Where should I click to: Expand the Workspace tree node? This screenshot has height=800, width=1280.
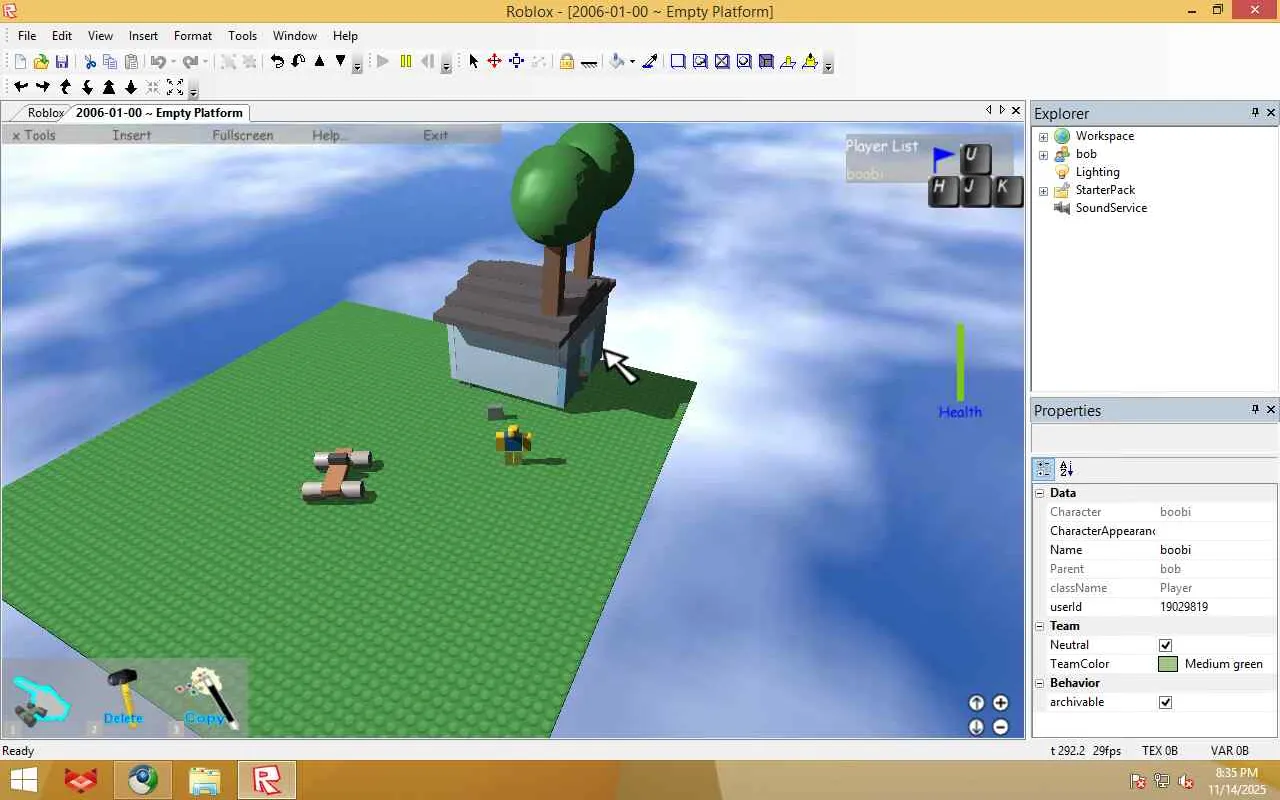(x=1043, y=136)
